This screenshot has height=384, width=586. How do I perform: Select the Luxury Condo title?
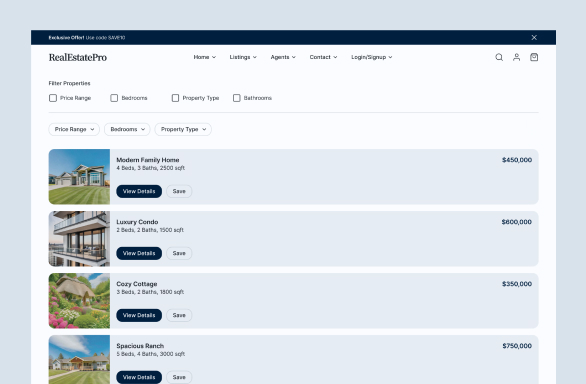coord(137,222)
